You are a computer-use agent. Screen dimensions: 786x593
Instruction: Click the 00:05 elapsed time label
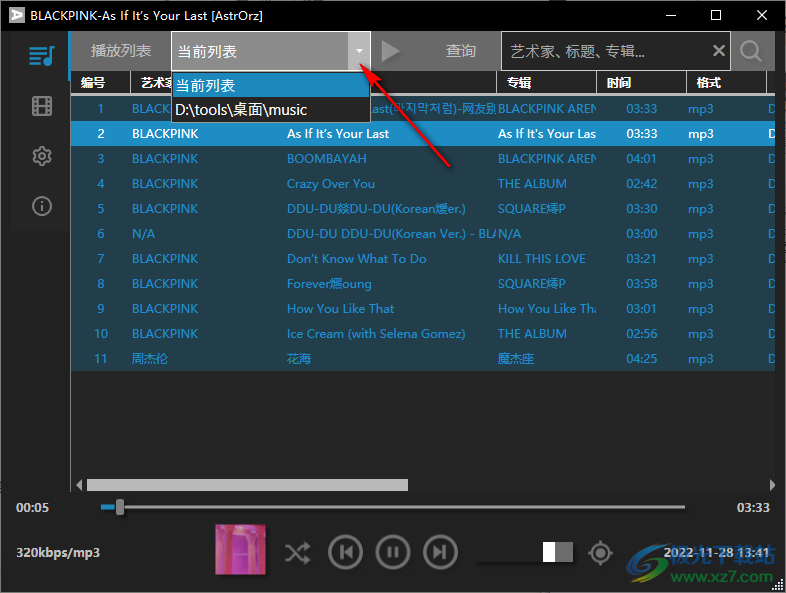(x=33, y=507)
